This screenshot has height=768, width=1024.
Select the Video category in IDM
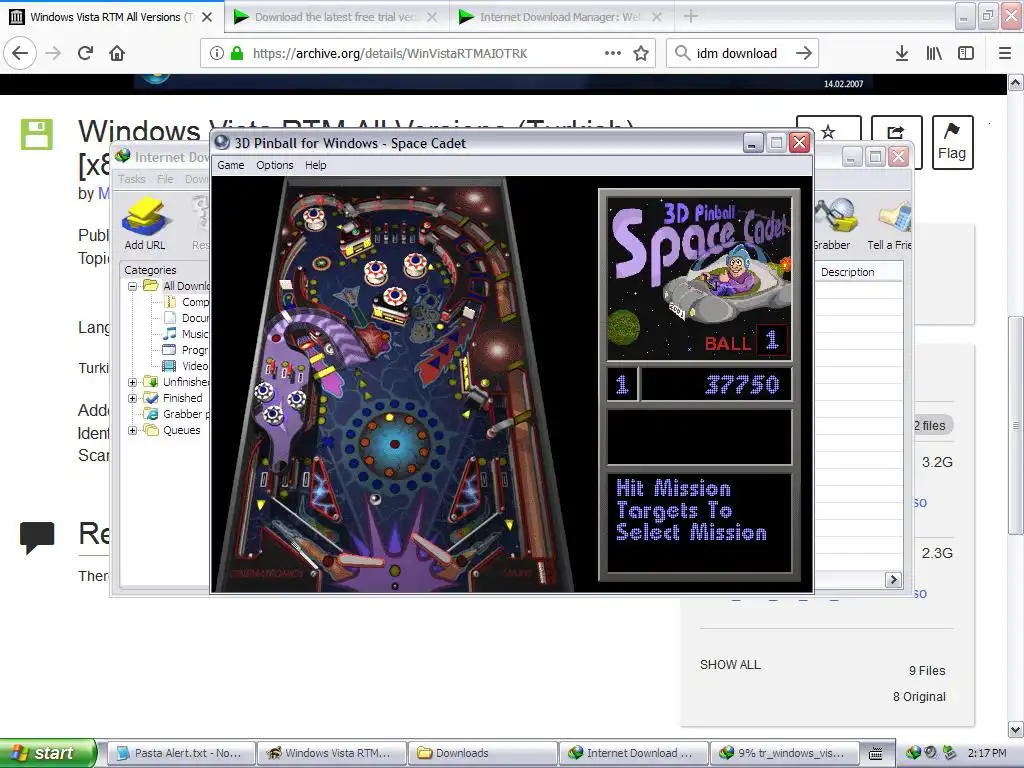pos(186,366)
